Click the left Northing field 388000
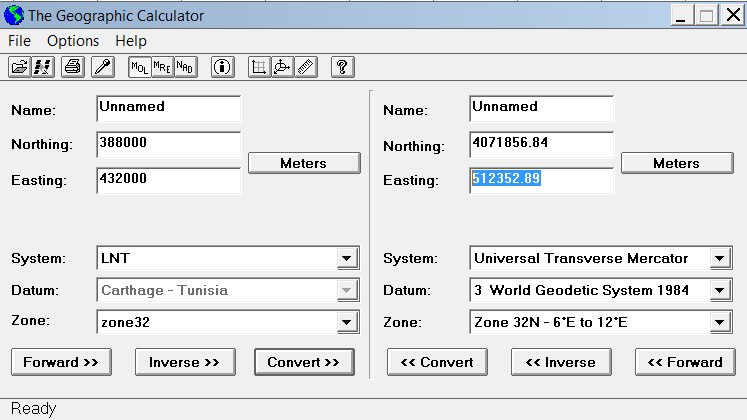 pyautogui.click(x=169, y=144)
